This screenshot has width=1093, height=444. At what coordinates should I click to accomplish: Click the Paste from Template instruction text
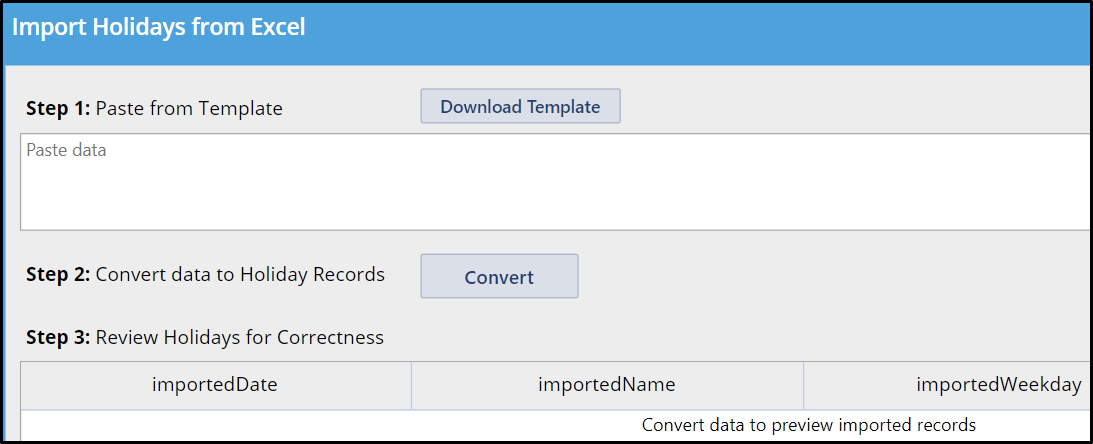189,109
